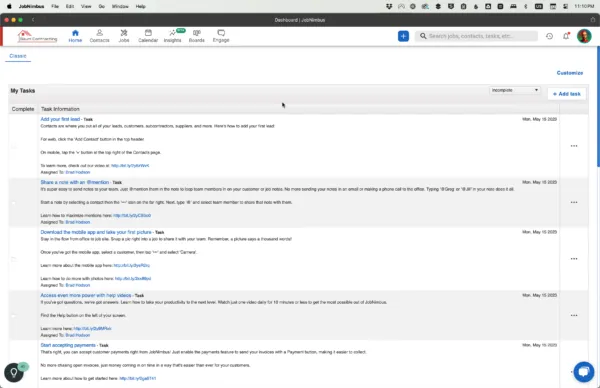The width and height of the screenshot is (600, 388).
Task: Open the Incomplete task filter dropdown
Action: coord(515,90)
